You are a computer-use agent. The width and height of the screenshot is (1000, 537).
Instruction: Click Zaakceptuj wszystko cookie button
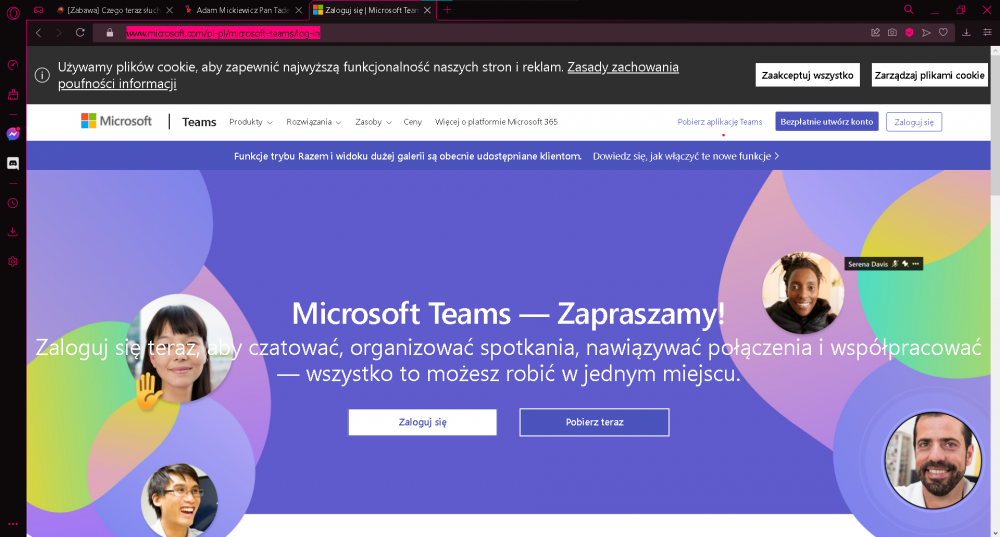[807, 75]
